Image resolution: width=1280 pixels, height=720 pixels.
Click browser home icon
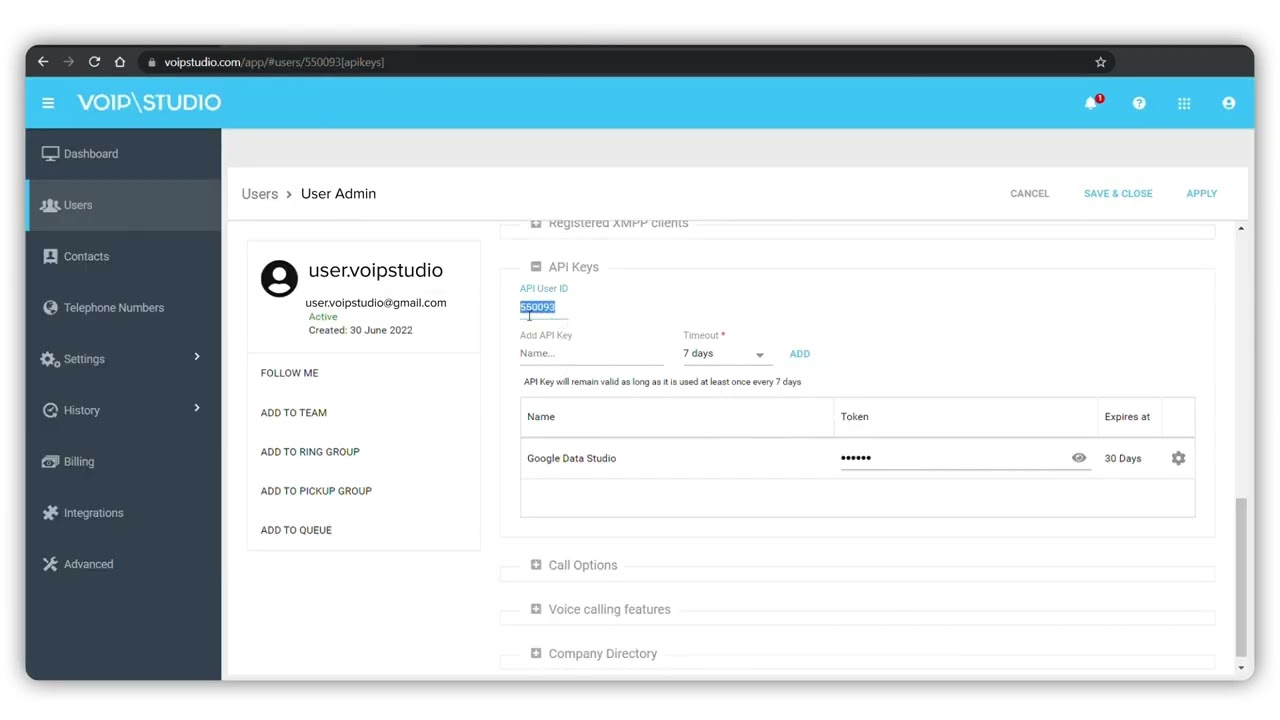tap(120, 62)
